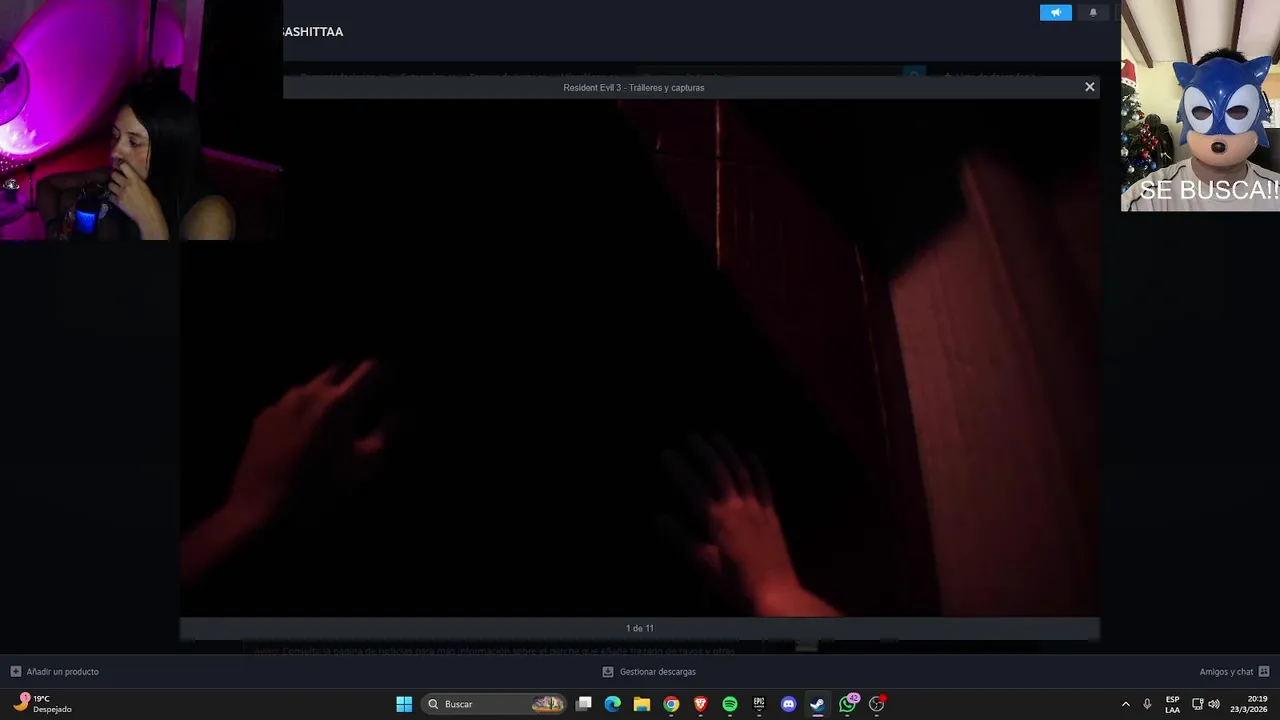Click the friends chat icon in the Steam footer
Screen dimensions: 1280x720
[x=1264, y=672]
